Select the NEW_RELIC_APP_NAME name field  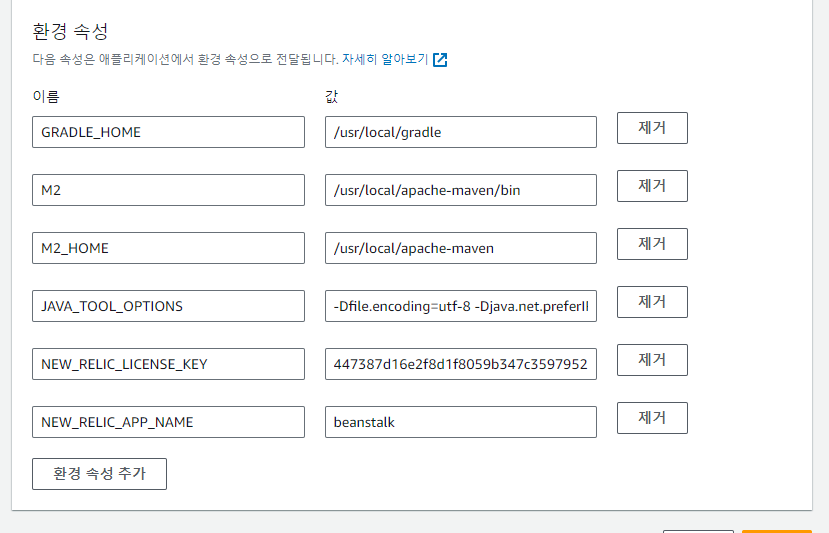[x=168, y=422]
